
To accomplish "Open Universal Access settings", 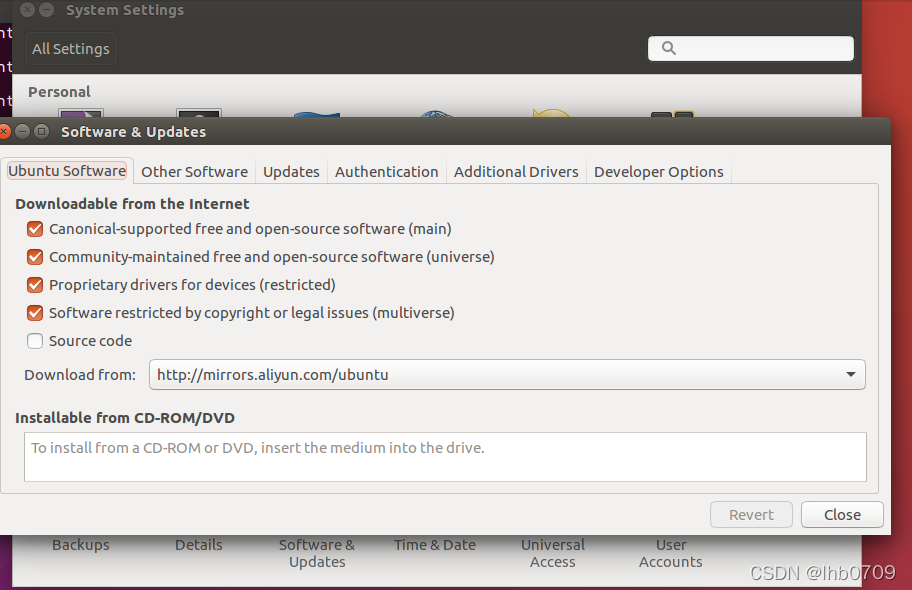I will point(553,553).
